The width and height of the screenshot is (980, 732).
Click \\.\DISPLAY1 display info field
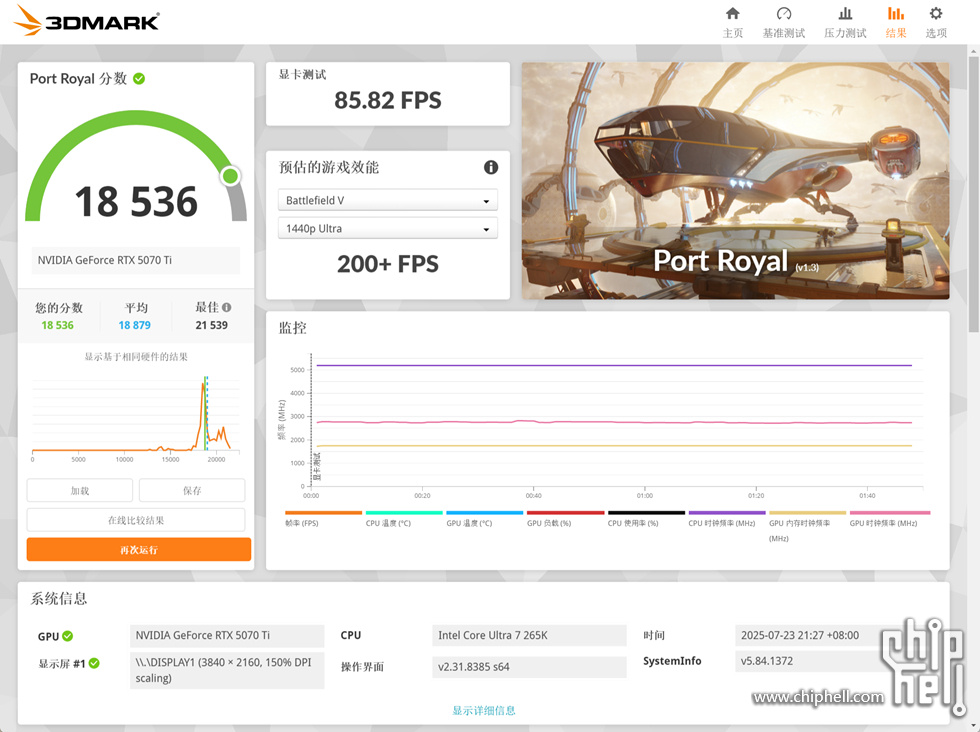[x=227, y=670]
